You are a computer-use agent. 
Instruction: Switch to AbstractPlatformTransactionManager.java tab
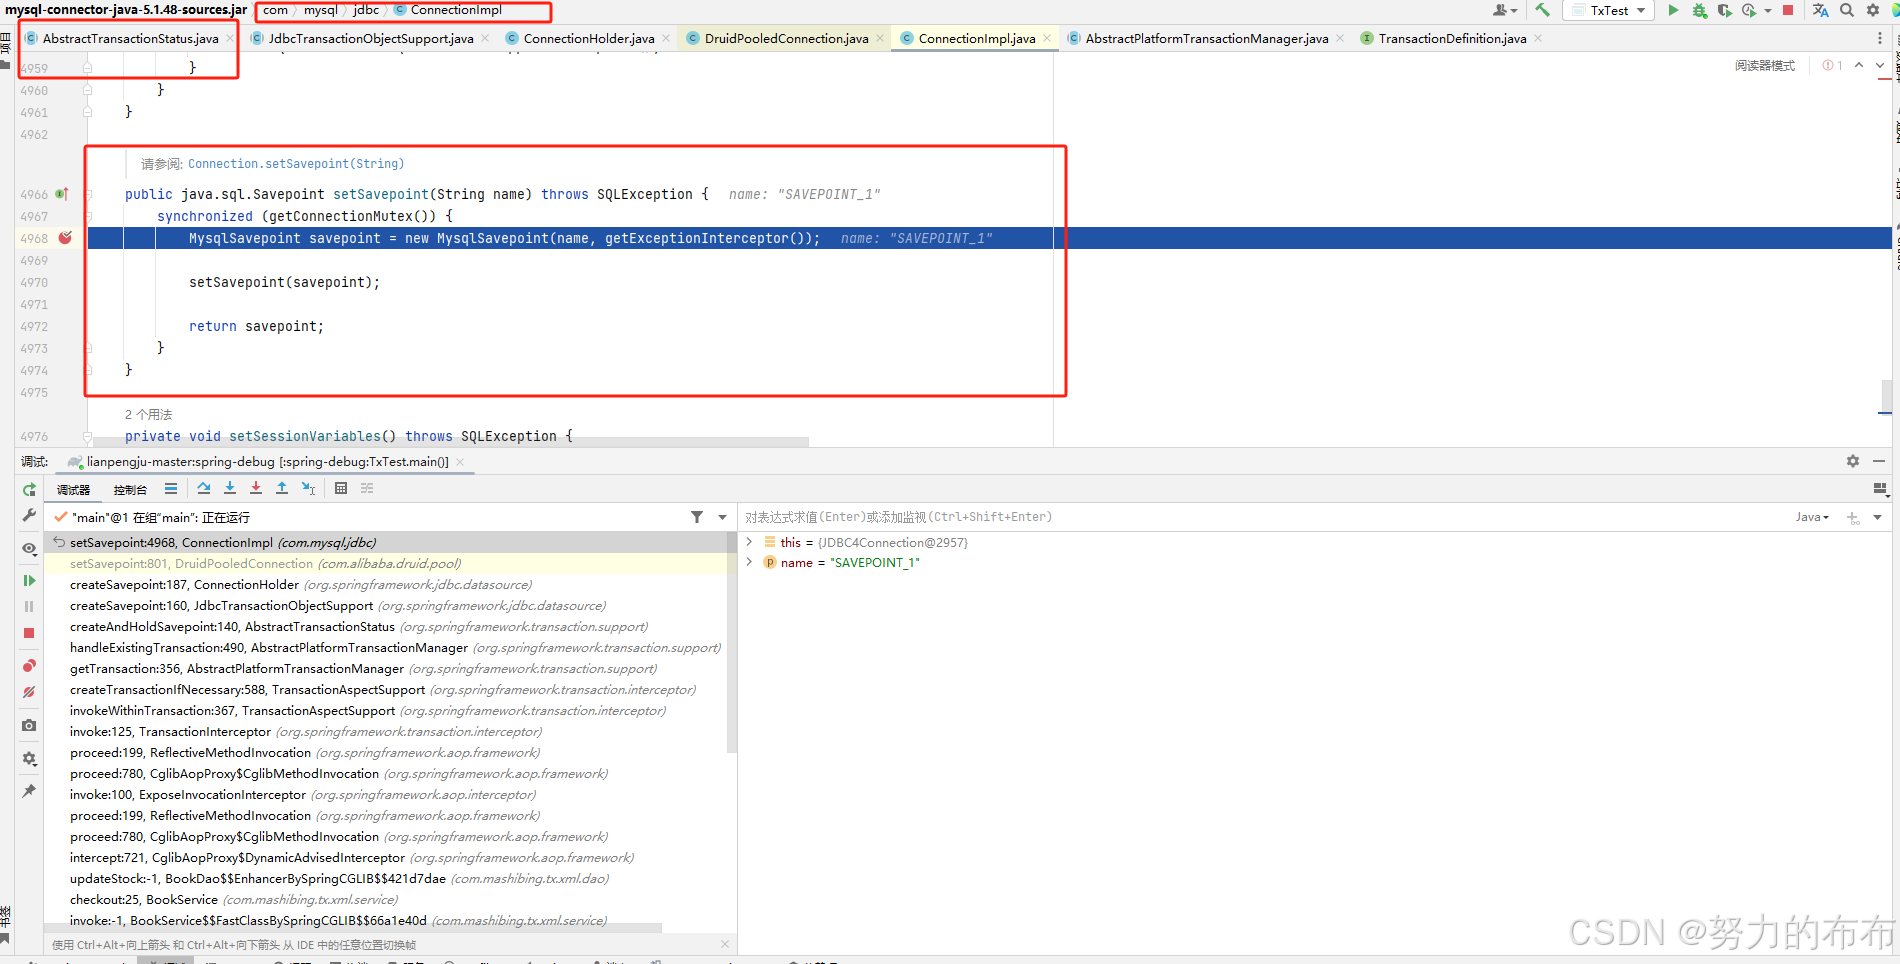pyautogui.click(x=1207, y=38)
